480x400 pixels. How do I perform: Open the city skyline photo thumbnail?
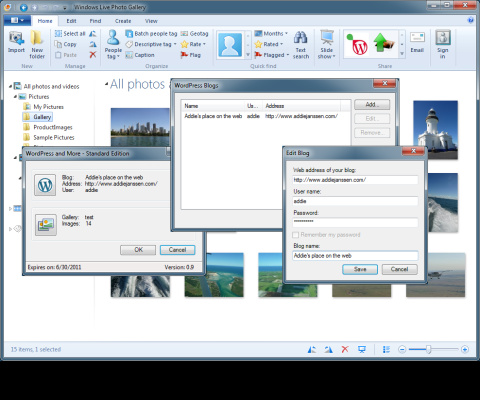click(141, 127)
